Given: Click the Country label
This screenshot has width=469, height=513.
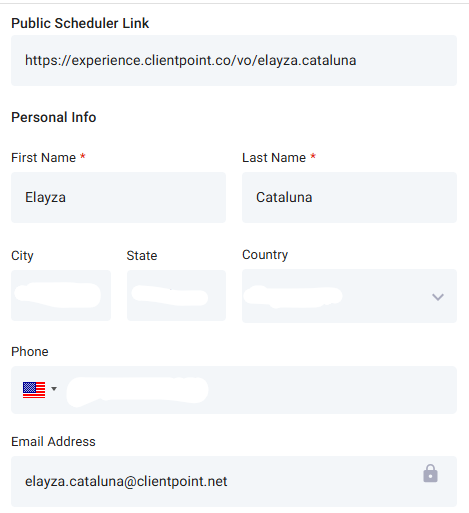Looking at the screenshot, I should 265,255.
